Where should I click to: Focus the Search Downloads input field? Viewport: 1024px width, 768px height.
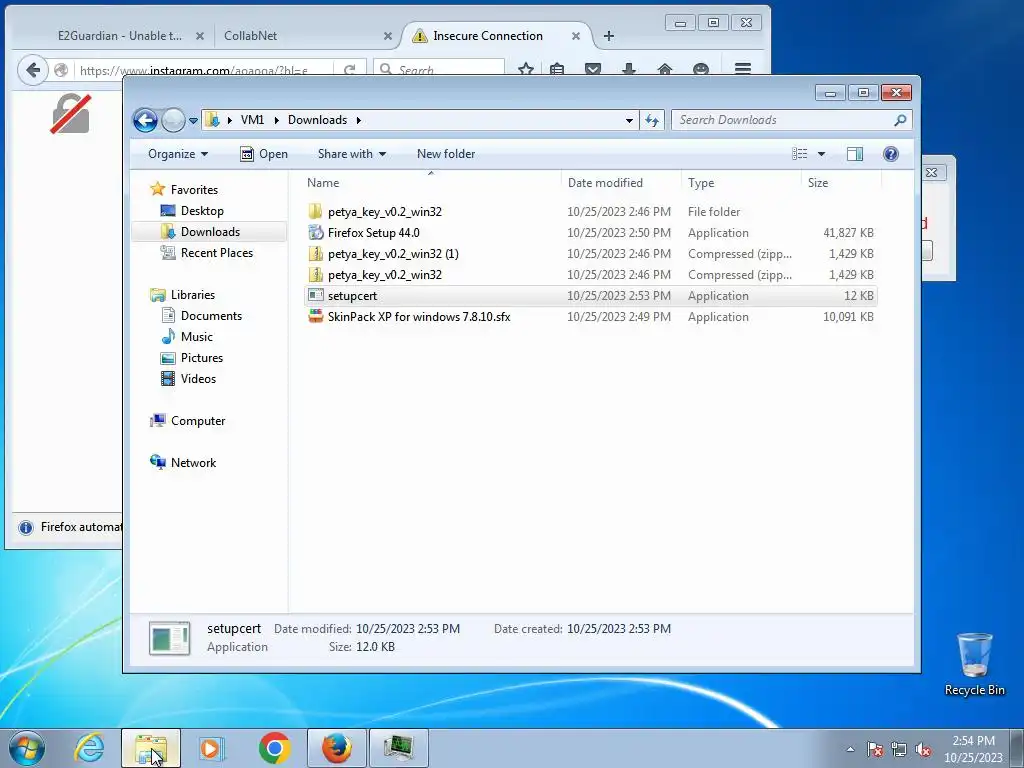pos(783,120)
